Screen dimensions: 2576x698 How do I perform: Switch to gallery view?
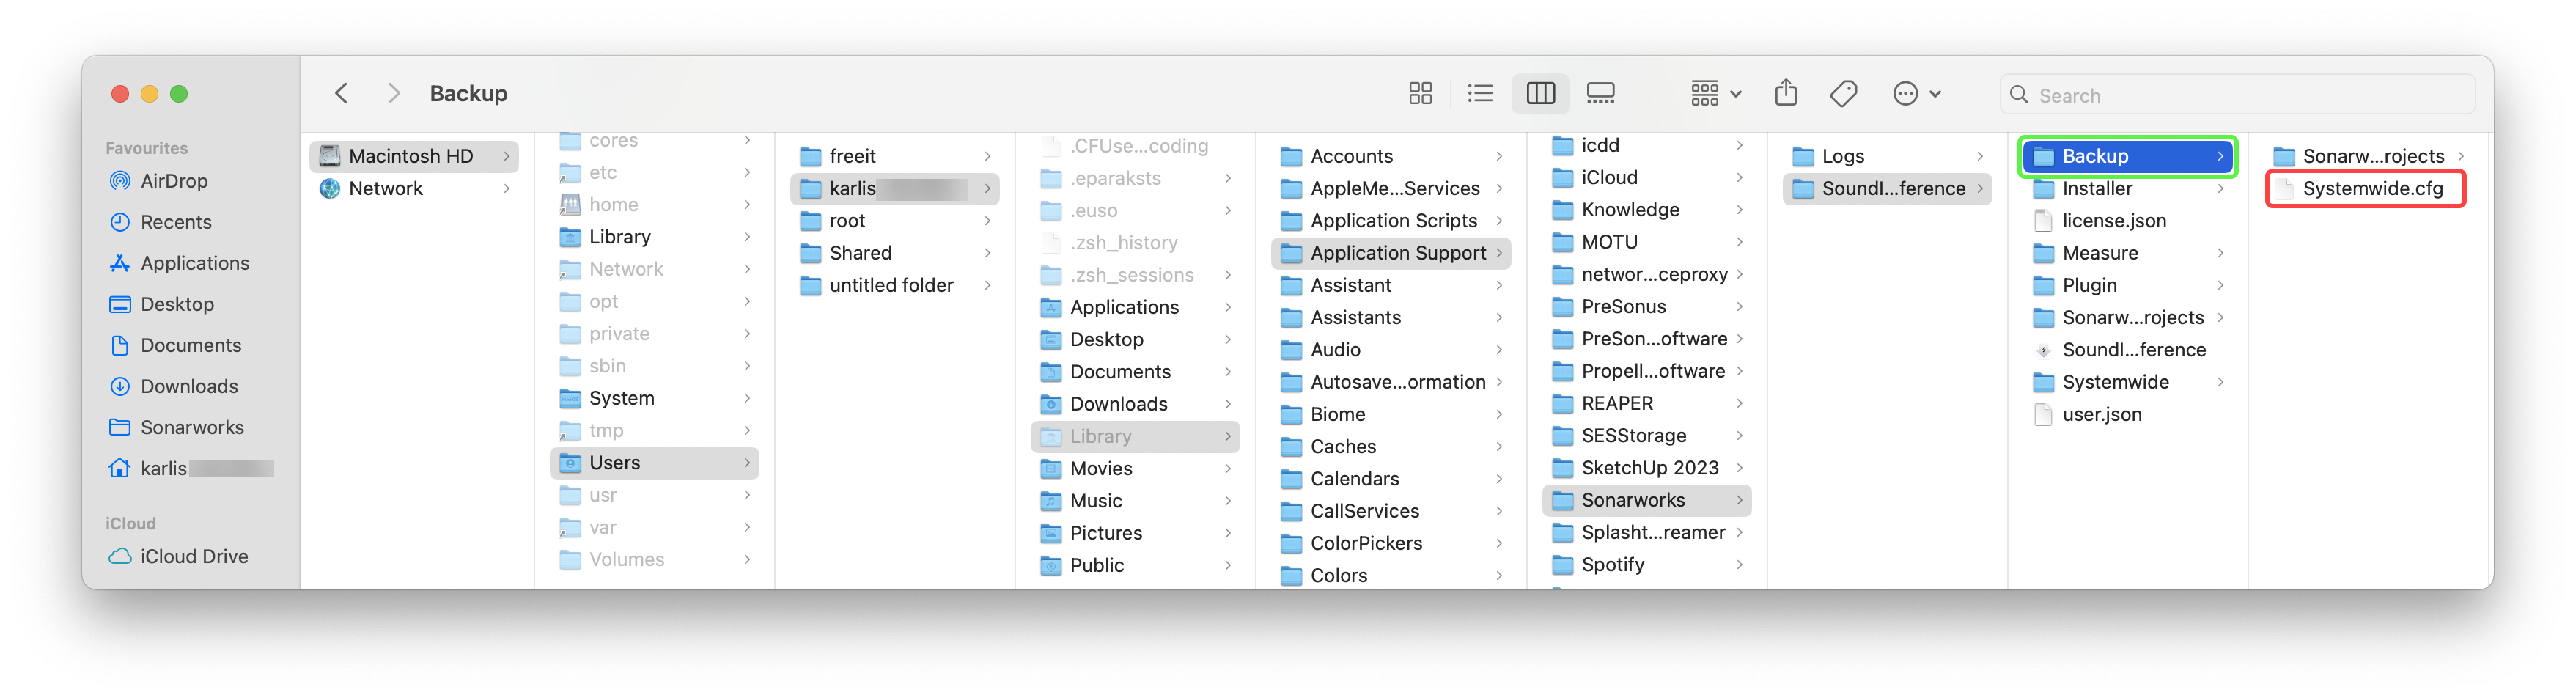tap(1600, 94)
